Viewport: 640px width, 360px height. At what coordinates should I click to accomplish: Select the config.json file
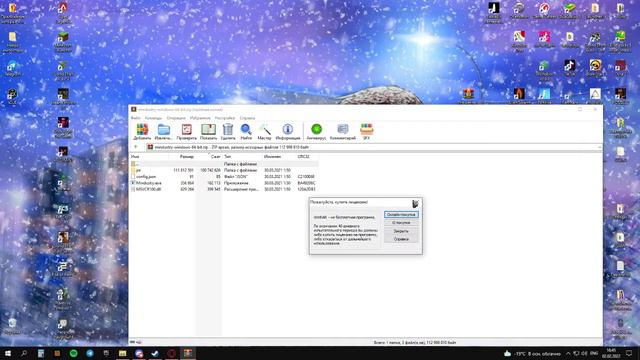point(224,177)
